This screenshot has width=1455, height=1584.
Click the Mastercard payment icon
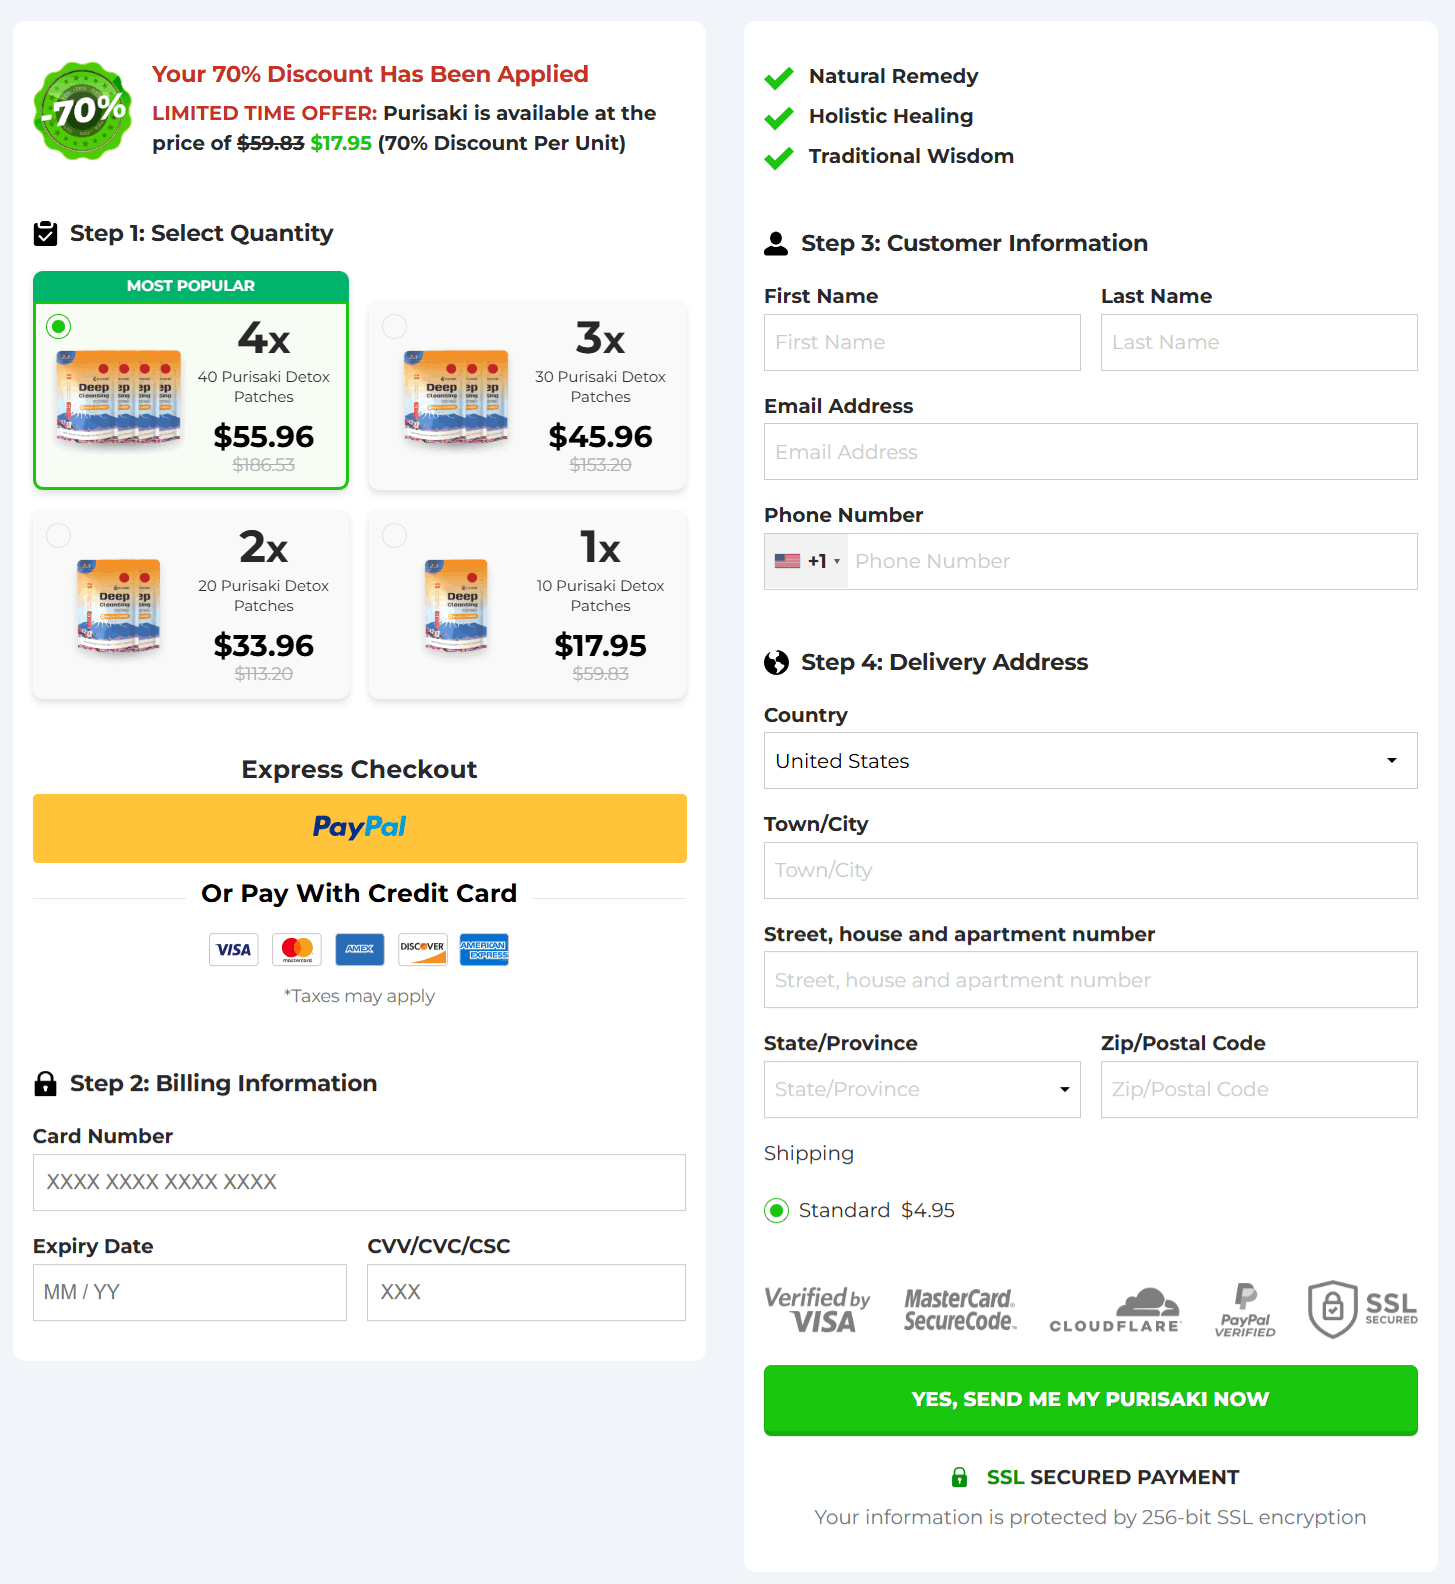(x=296, y=949)
